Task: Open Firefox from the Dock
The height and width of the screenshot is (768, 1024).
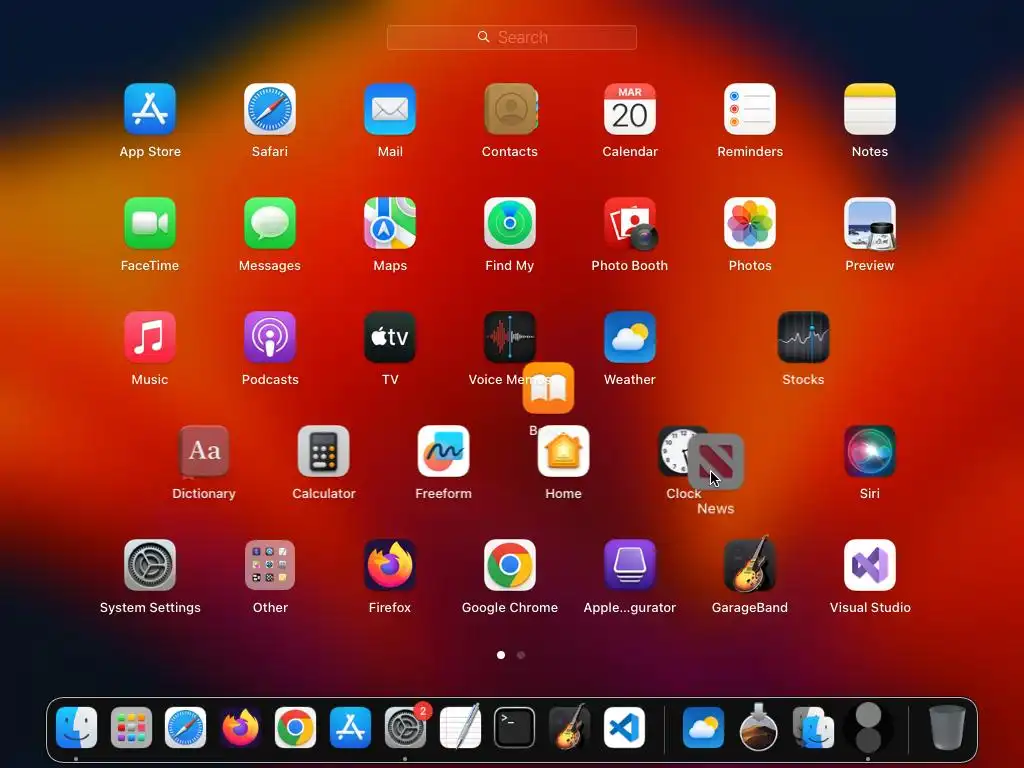Action: pyautogui.click(x=240, y=728)
